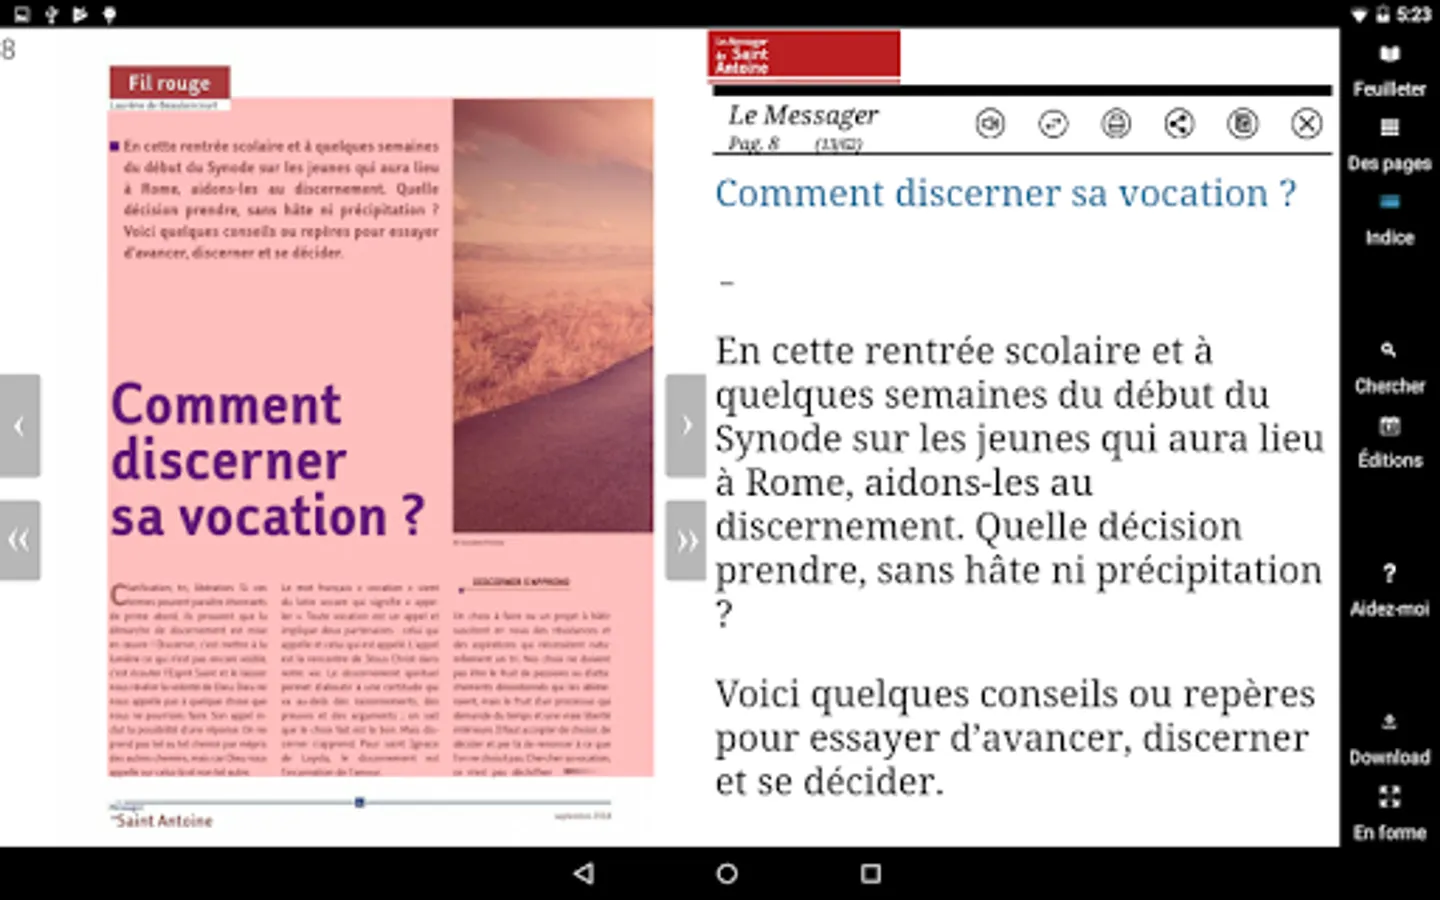Click the page progress slider marker
This screenshot has height=900, width=1440.
pyautogui.click(x=359, y=802)
